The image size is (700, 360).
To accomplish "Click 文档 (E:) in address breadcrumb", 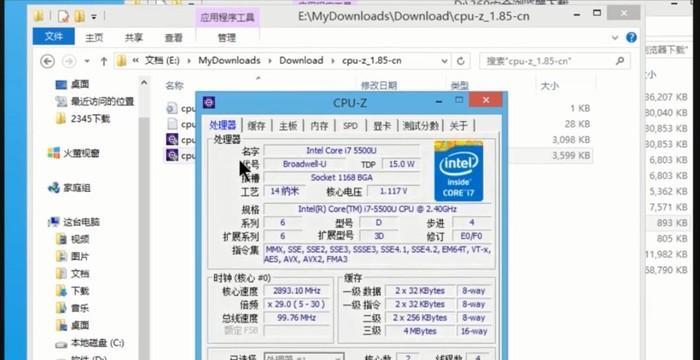I will click(162, 61).
